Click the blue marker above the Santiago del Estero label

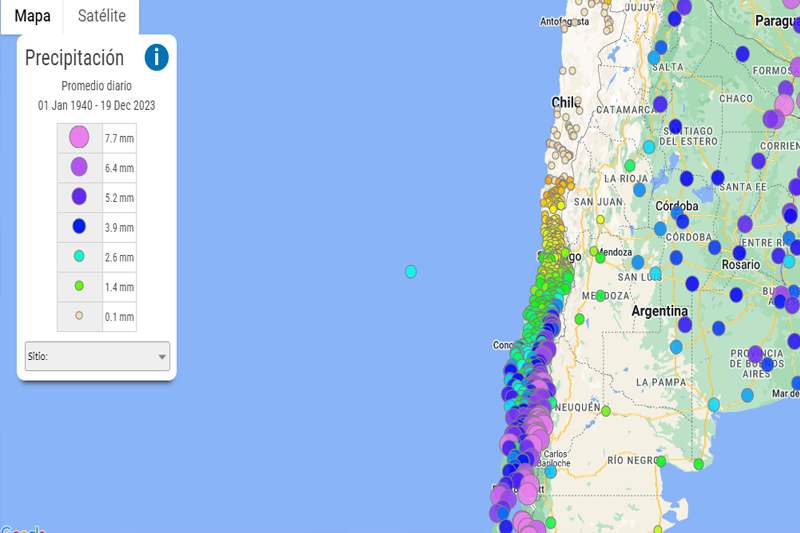pos(676,128)
